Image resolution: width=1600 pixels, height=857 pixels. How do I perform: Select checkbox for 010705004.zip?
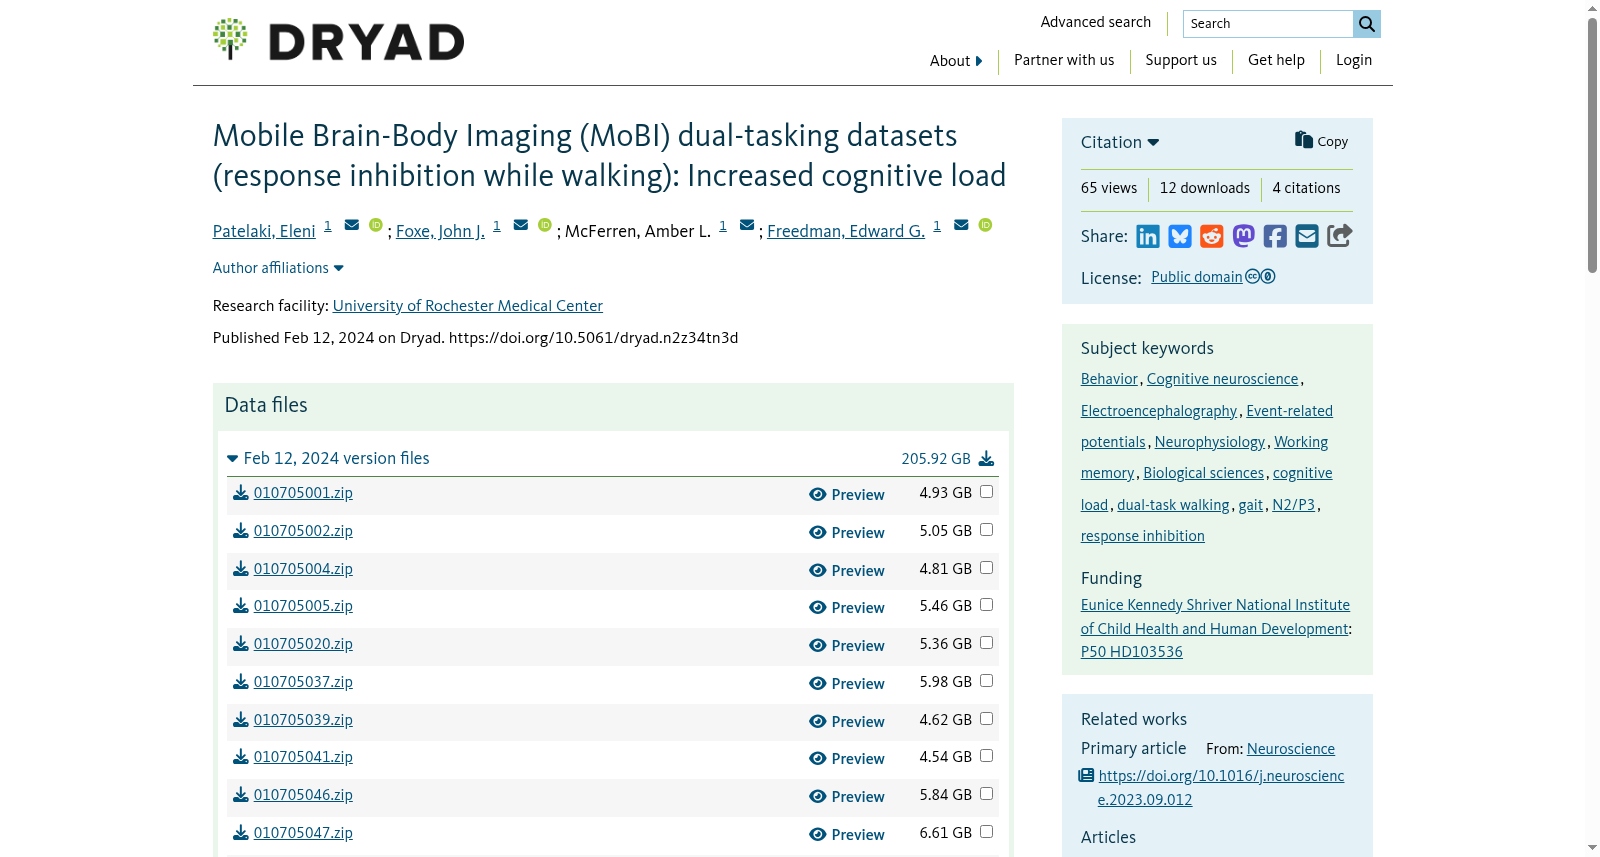tap(987, 568)
